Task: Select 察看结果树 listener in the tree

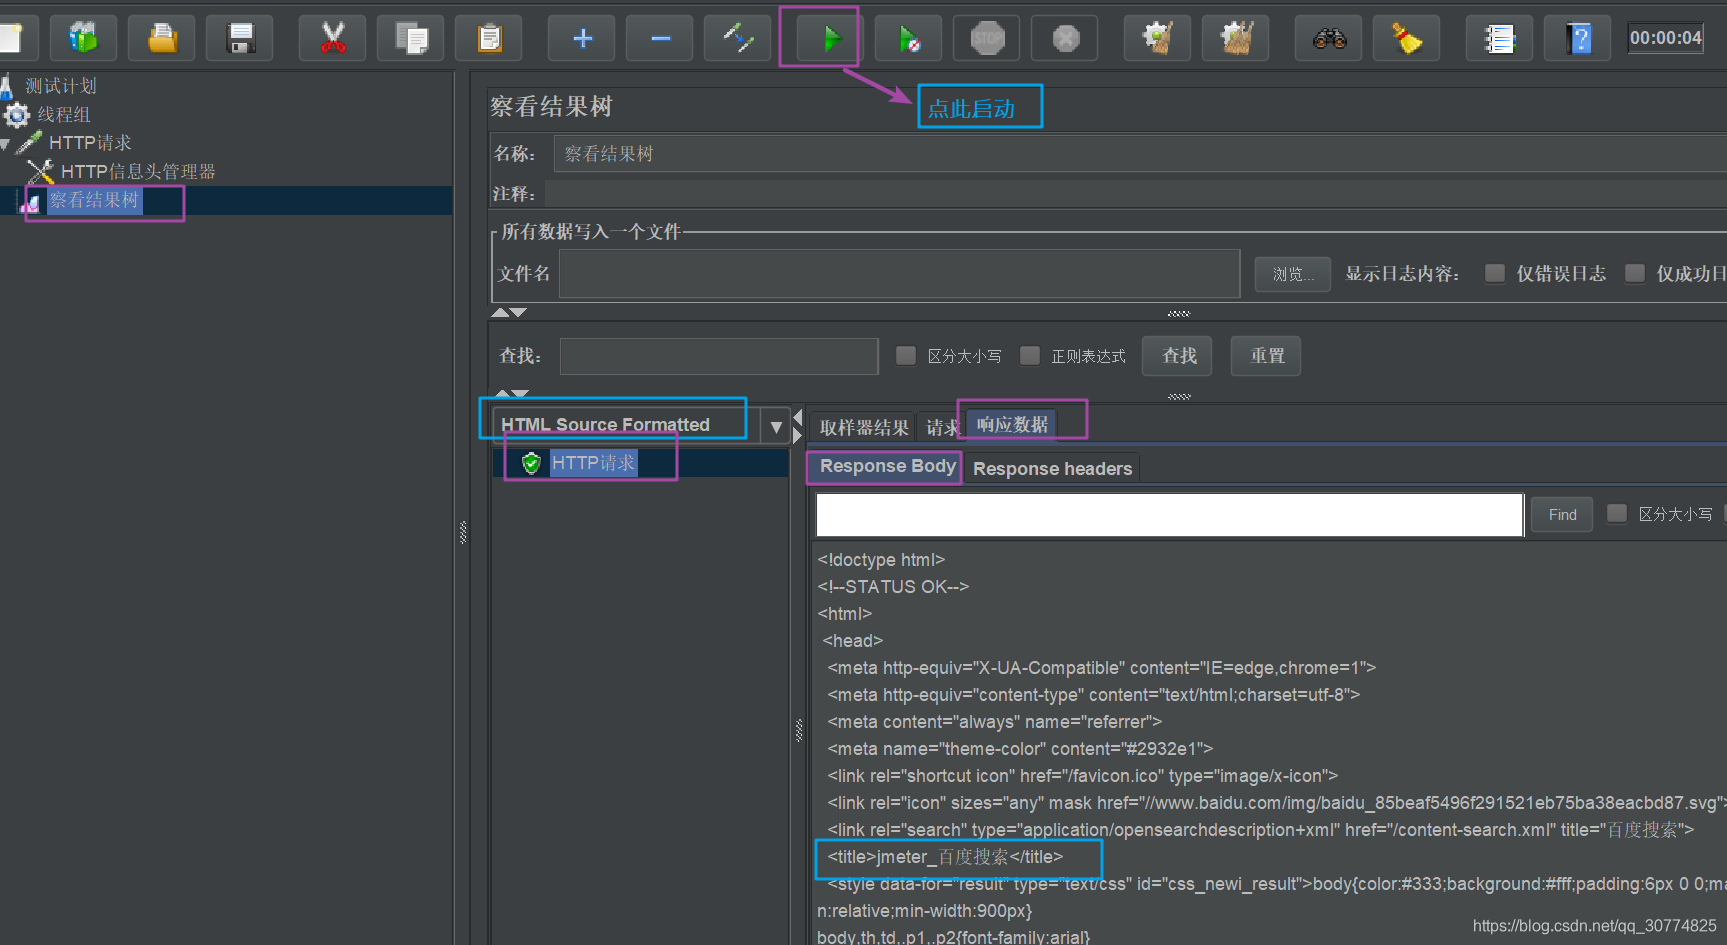Action: (94, 200)
